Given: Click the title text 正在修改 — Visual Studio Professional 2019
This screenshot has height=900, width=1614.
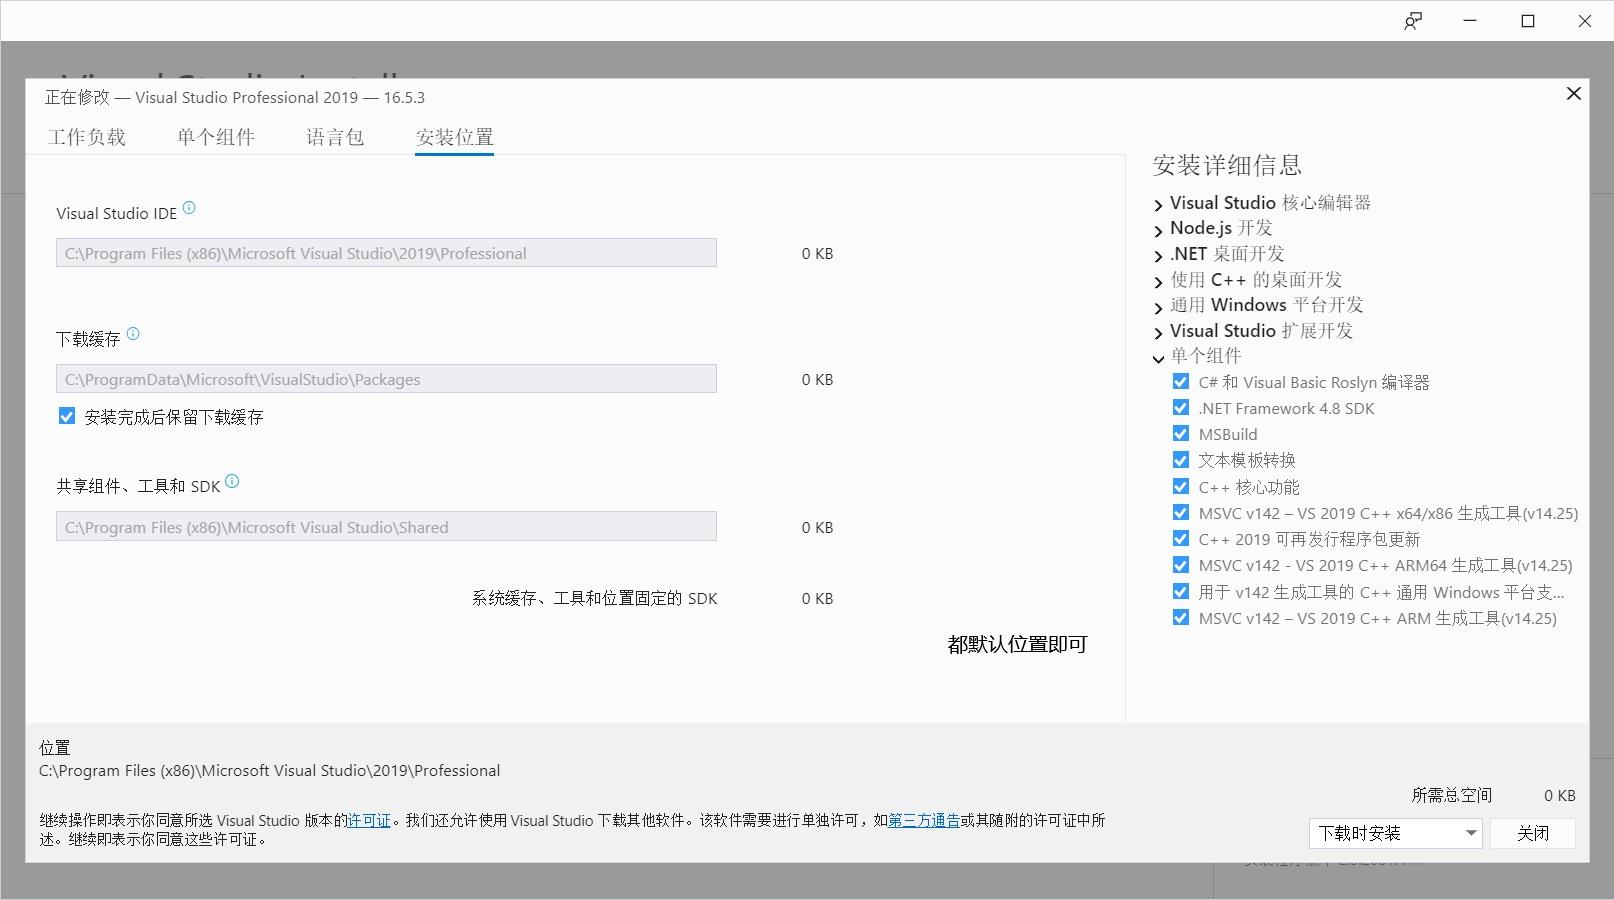Looking at the screenshot, I should (235, 97).
